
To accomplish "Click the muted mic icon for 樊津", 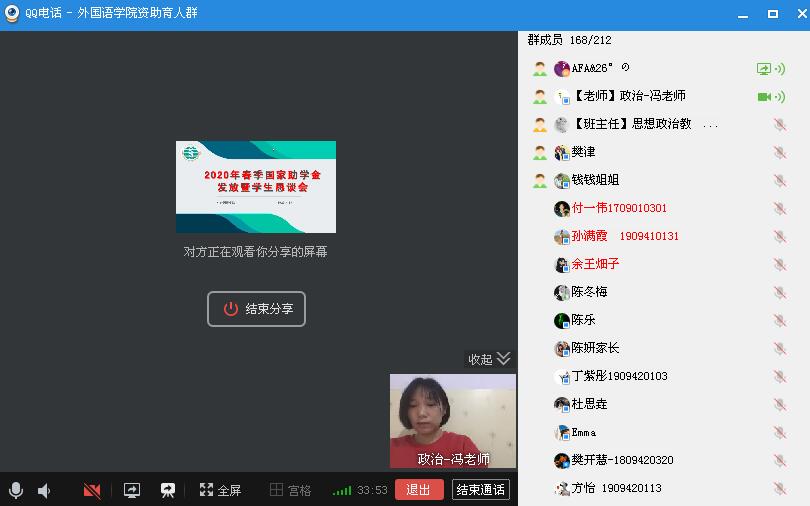I will [779, 153].
